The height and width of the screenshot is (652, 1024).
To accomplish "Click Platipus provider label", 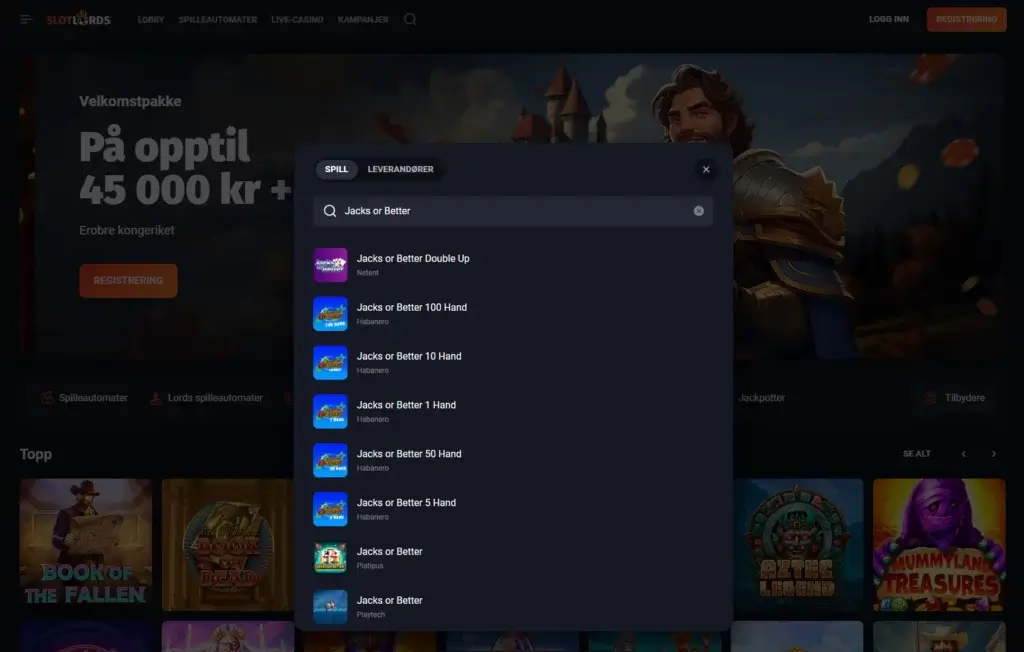I will coord(370,566).
